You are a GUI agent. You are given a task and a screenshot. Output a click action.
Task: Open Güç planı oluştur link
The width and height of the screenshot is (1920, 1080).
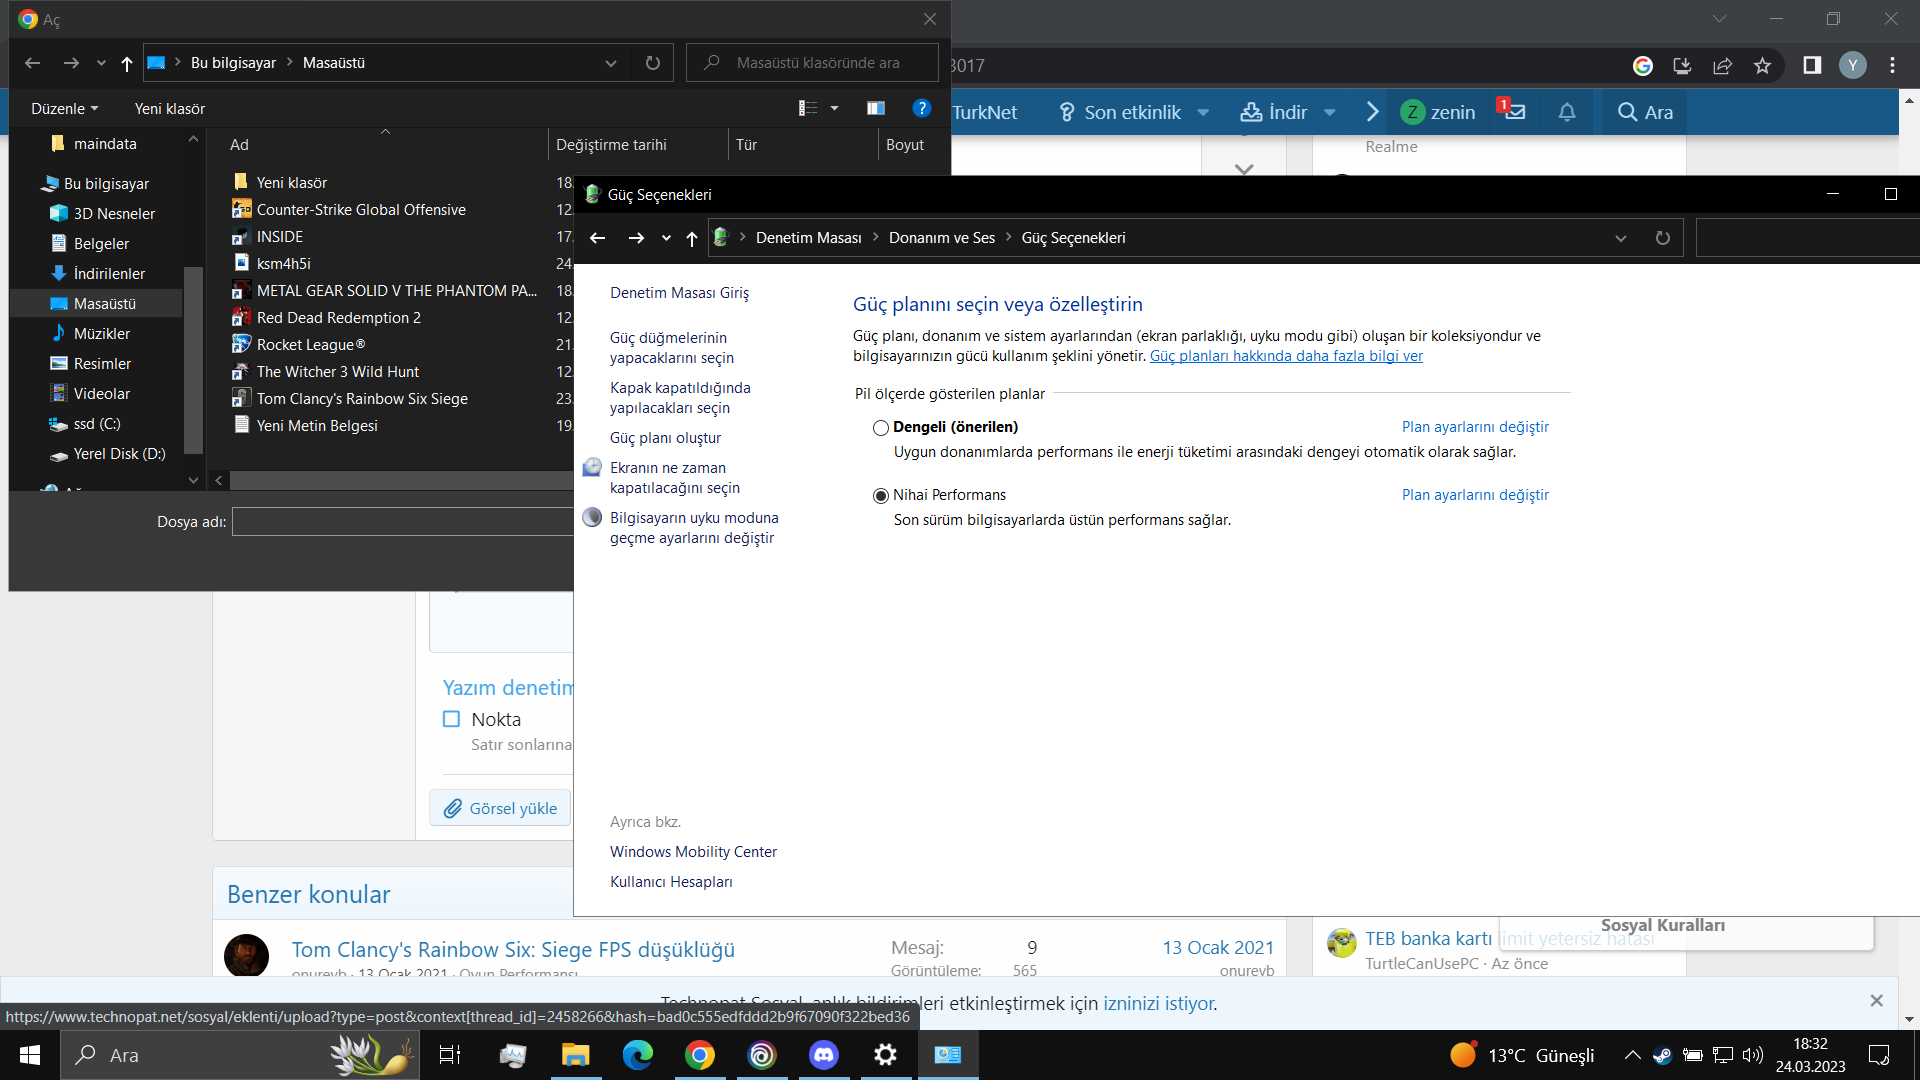664,438
